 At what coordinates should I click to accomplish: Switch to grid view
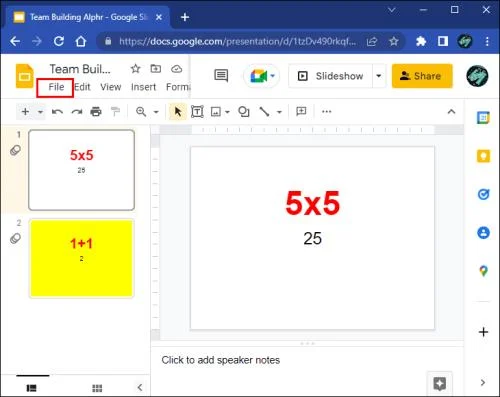coord(97,388)
